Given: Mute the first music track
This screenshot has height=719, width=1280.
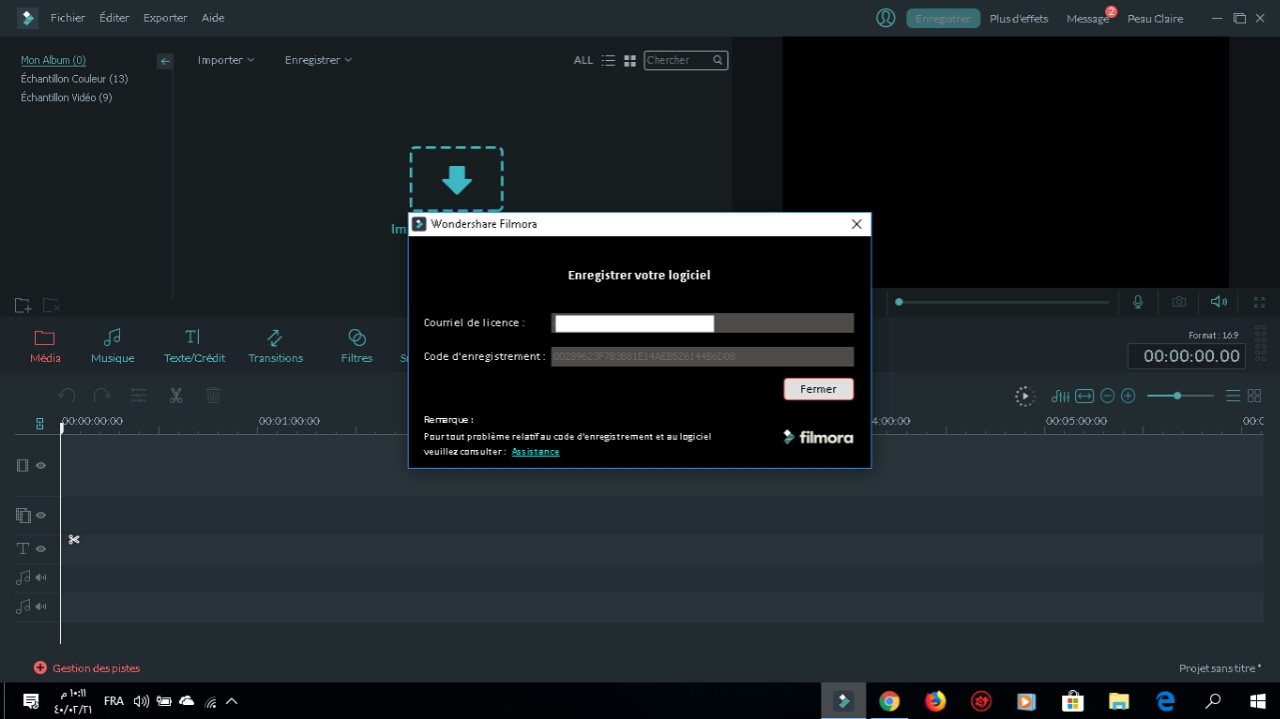Looking at the screenshot, I should tap(41, 578).
